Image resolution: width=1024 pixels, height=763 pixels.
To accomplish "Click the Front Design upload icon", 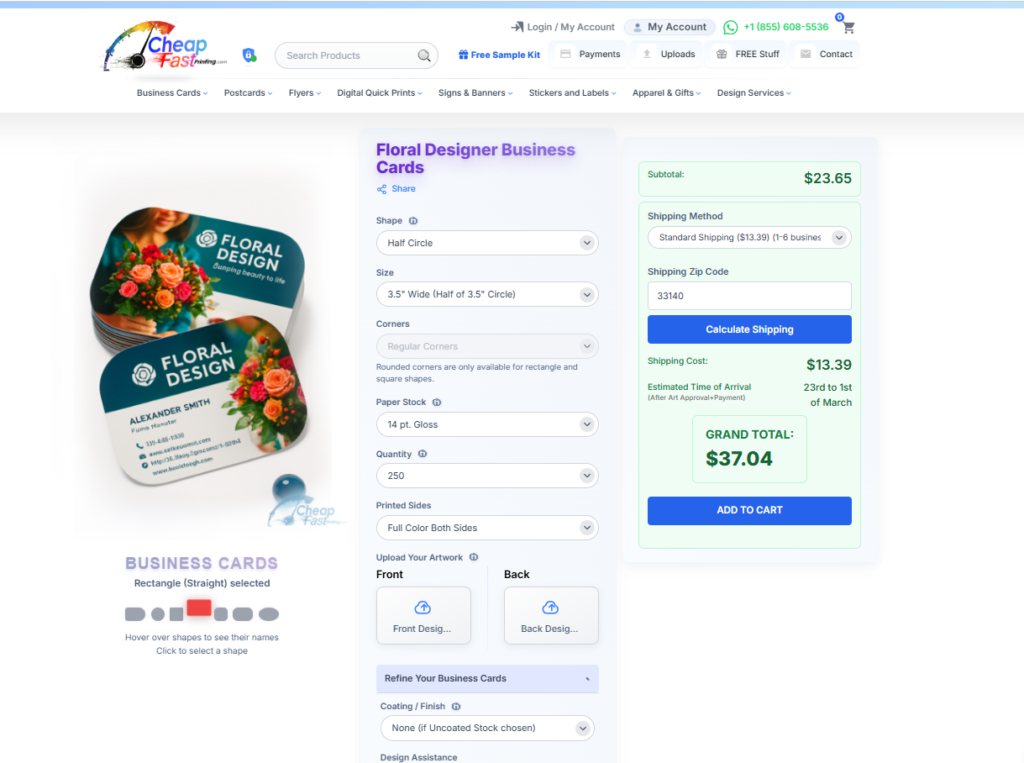I will [423, 608].
